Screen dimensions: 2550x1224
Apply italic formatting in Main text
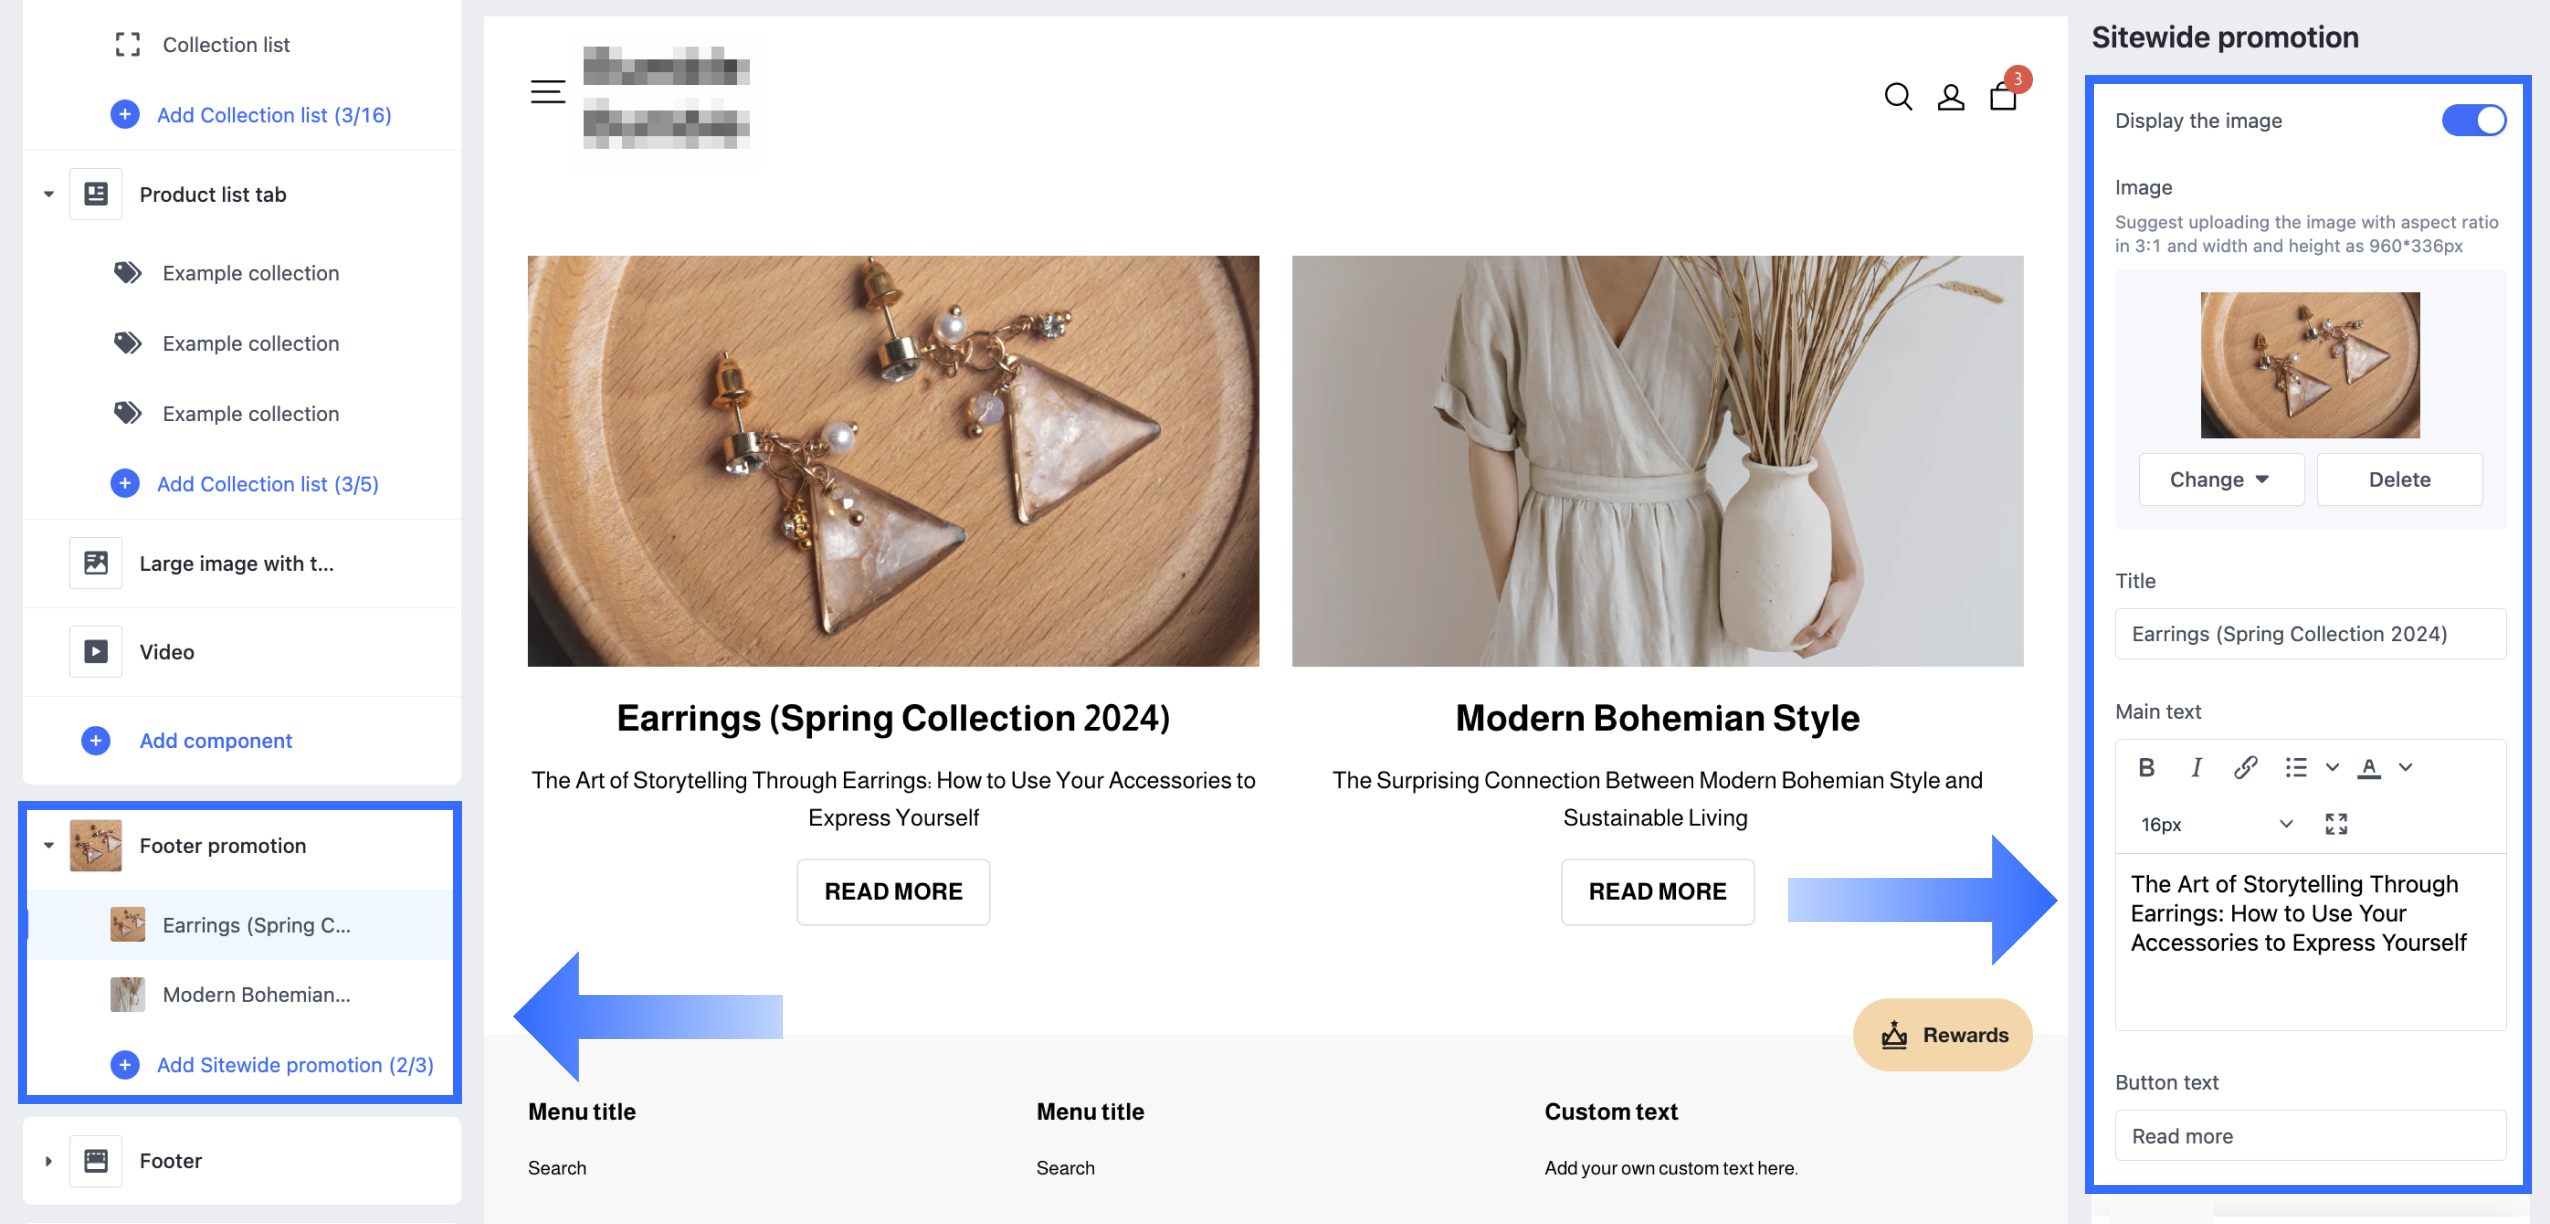2196,767
